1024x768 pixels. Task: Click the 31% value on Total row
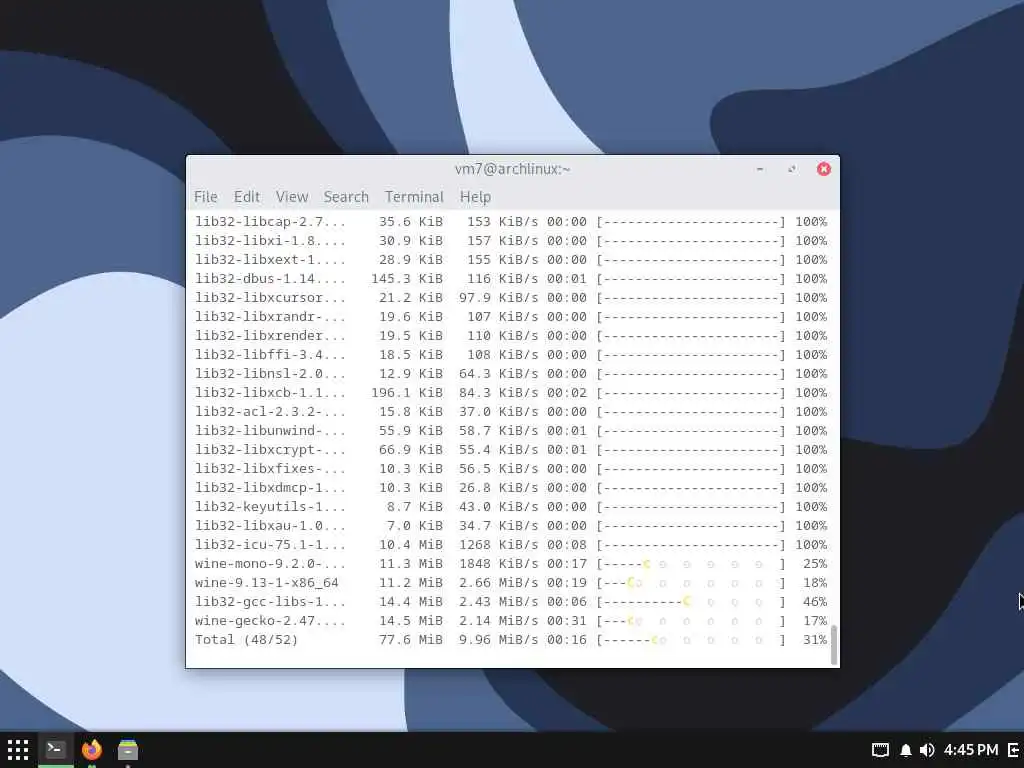[815, 639]
